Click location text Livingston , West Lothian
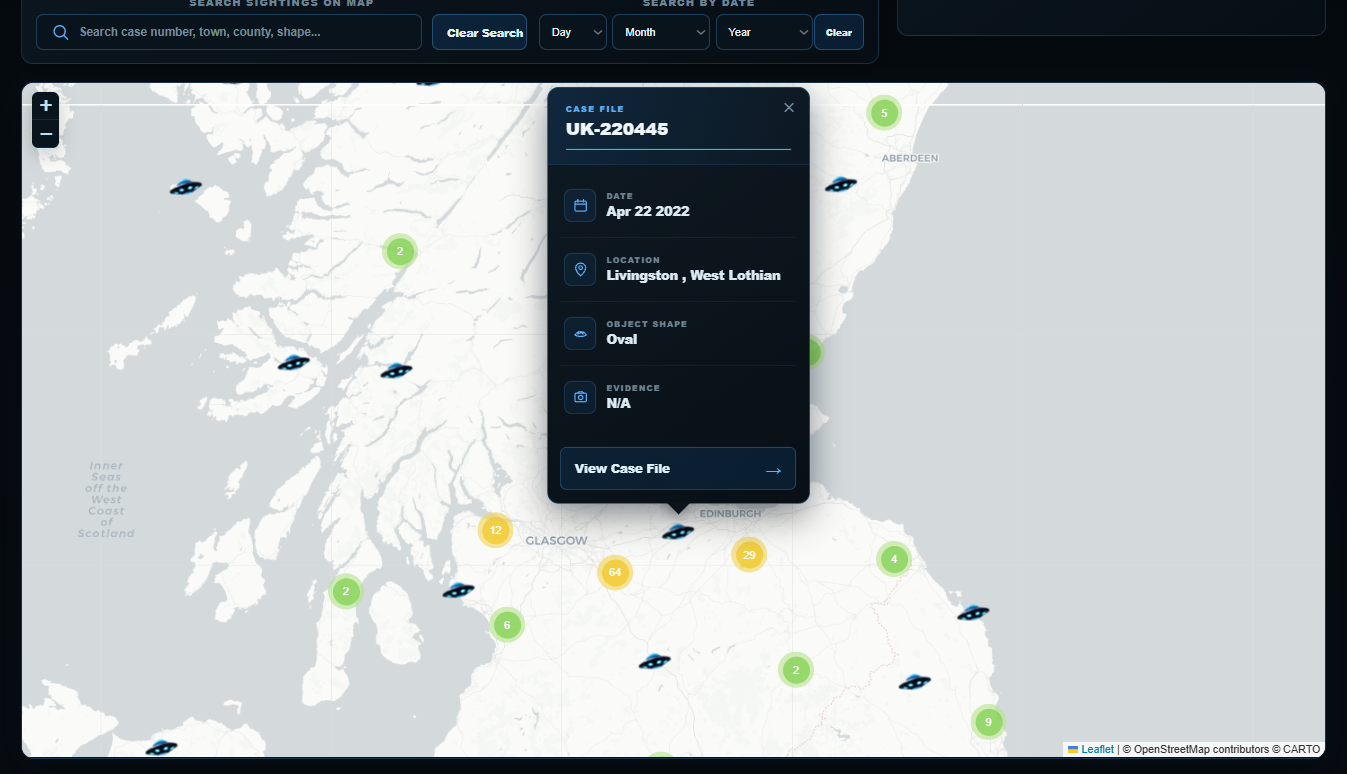This screenshot has width=1347, height=774. pyautogui.click(x=694, y=275)
